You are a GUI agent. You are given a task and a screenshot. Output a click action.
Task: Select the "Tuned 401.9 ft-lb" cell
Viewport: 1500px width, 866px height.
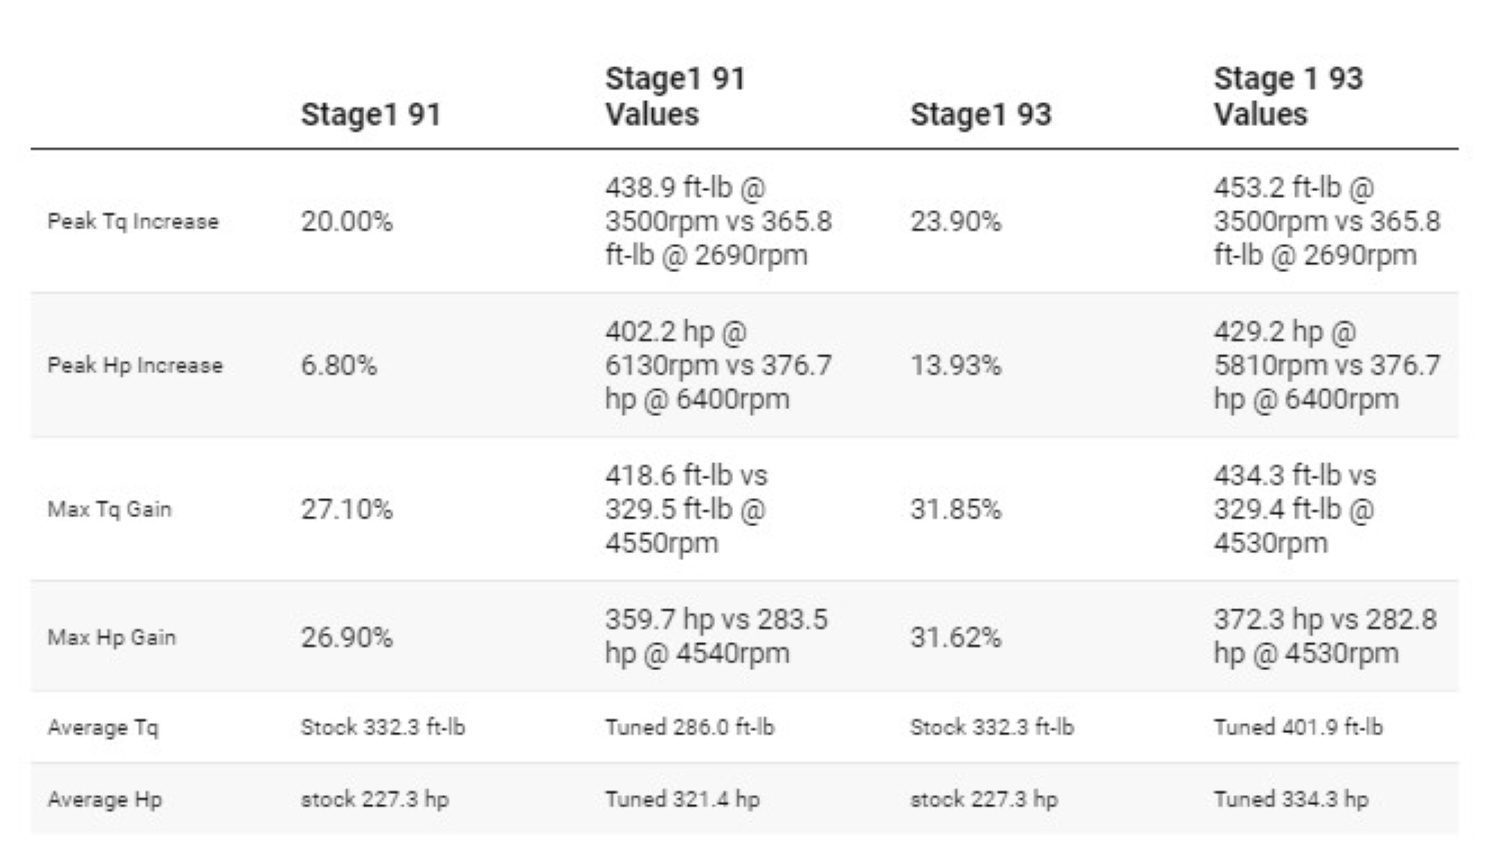coord(1298,727)
